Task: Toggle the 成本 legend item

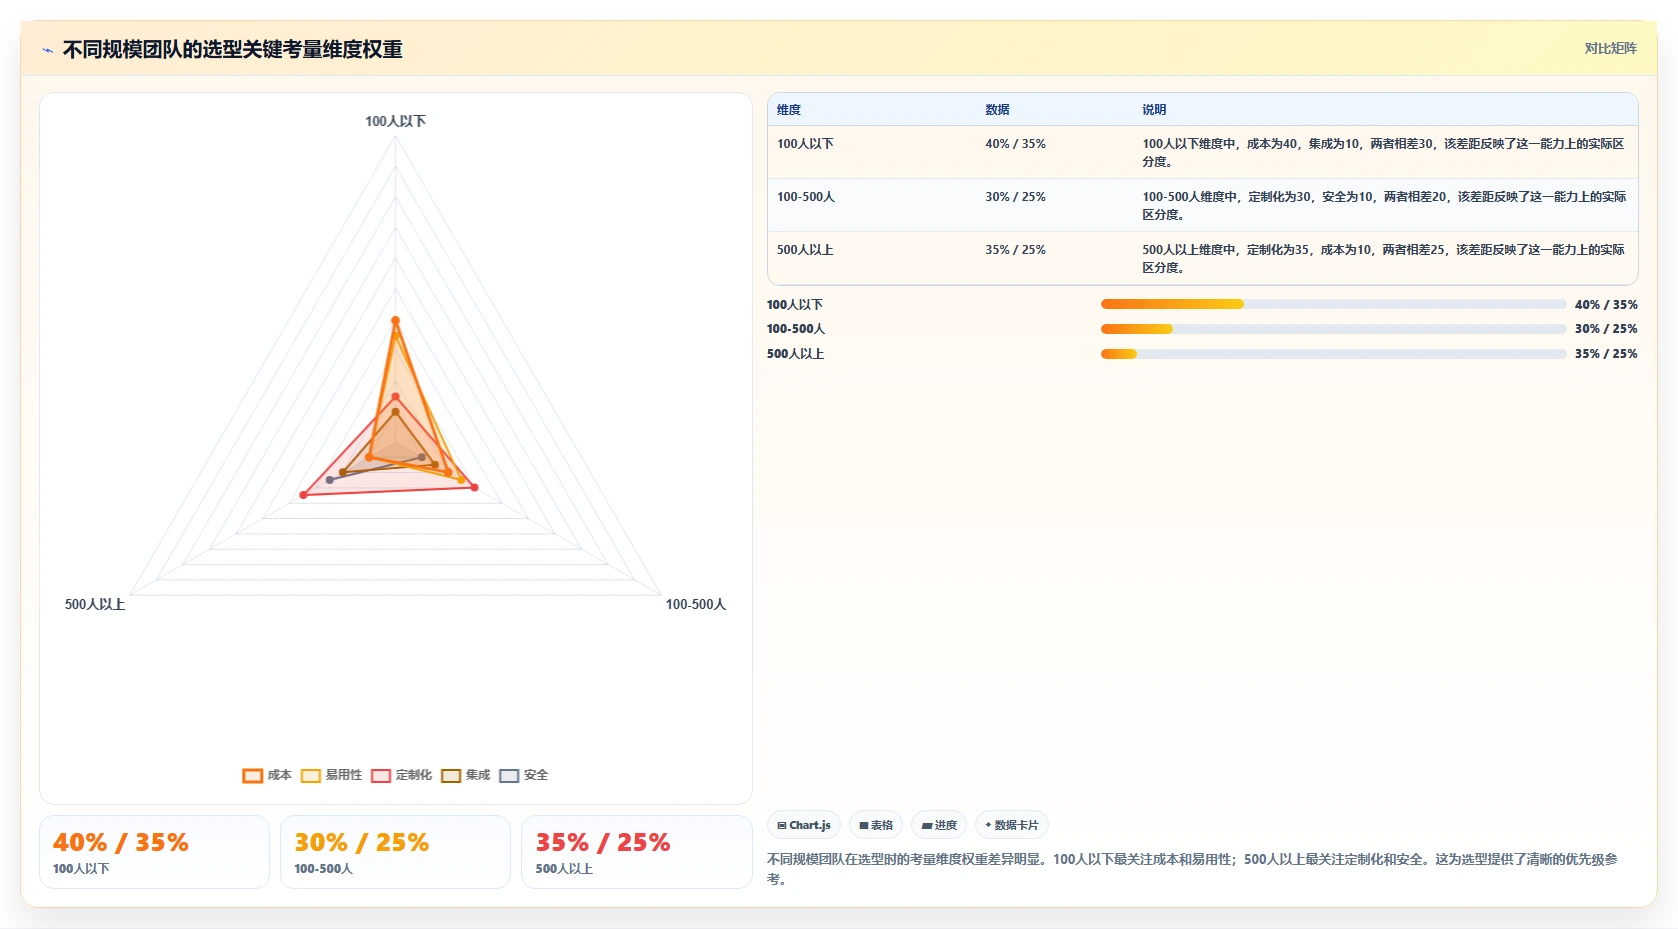Action: (x=267, y=775)
